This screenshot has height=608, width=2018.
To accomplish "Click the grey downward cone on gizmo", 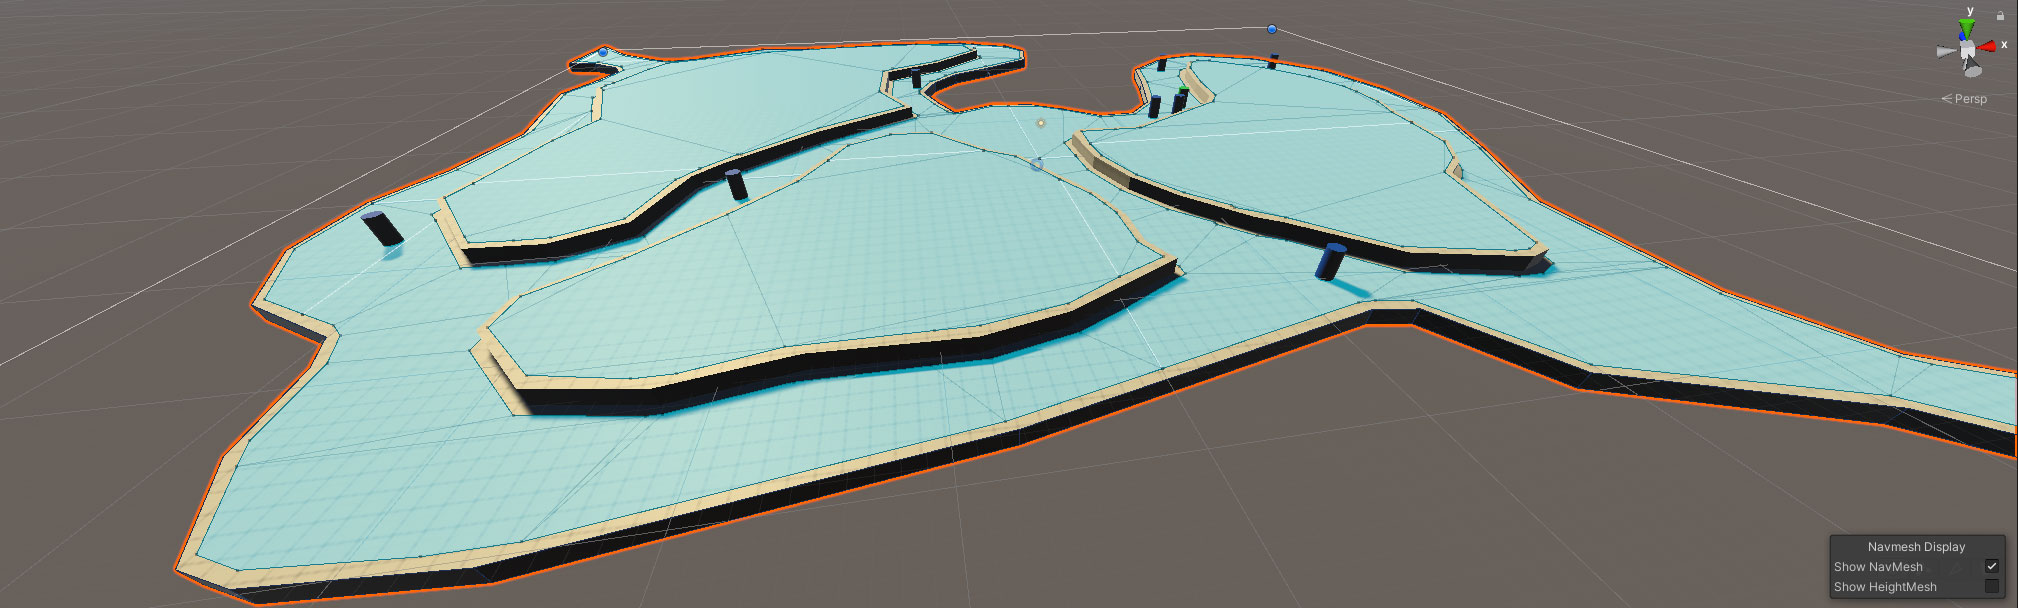I will [1972, 69].
